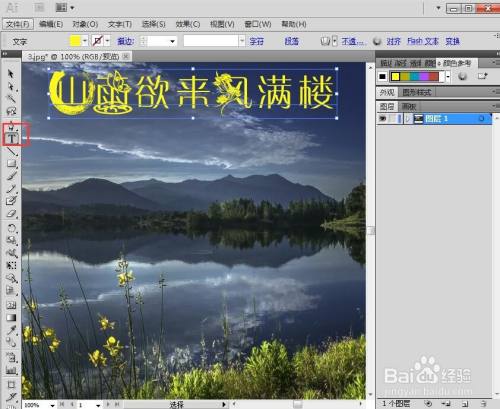Select the Line Segment tool

click(x=12, y=151)
